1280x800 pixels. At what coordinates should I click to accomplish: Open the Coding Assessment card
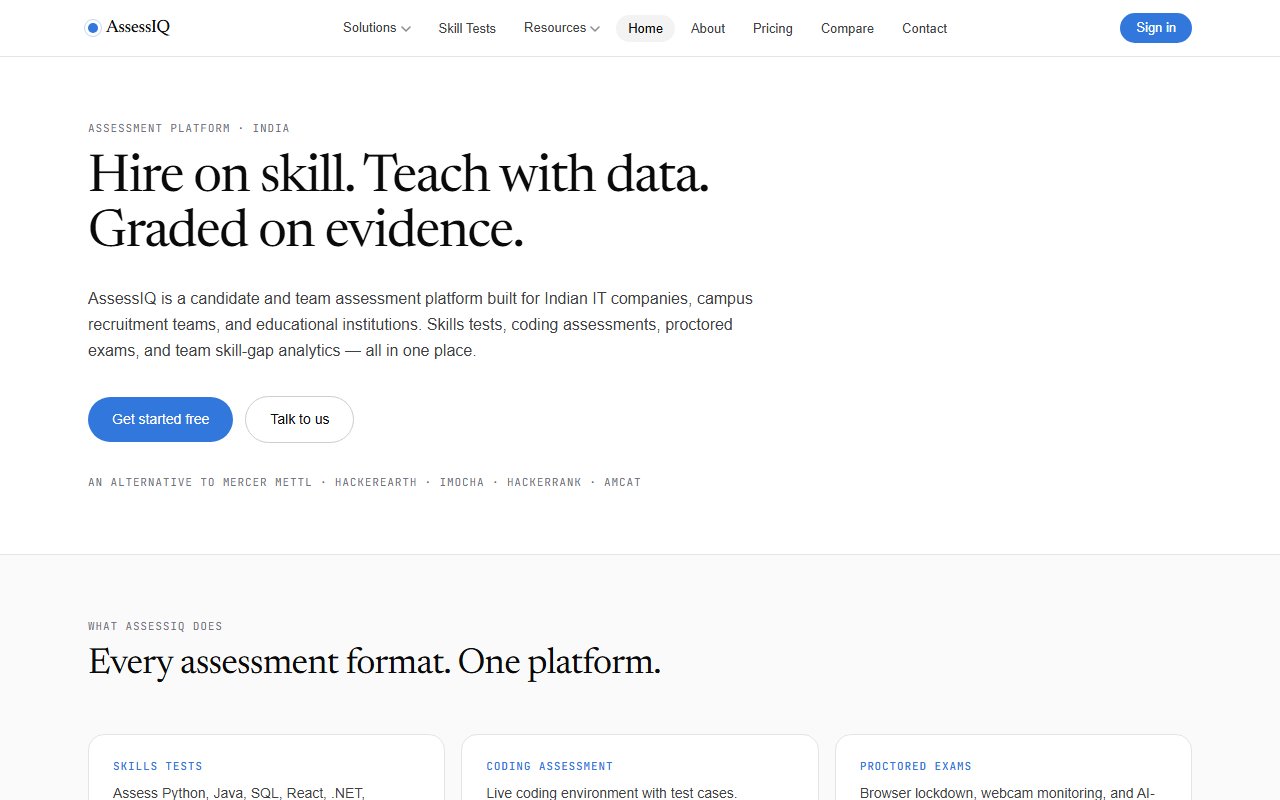[x=640, y=768]
